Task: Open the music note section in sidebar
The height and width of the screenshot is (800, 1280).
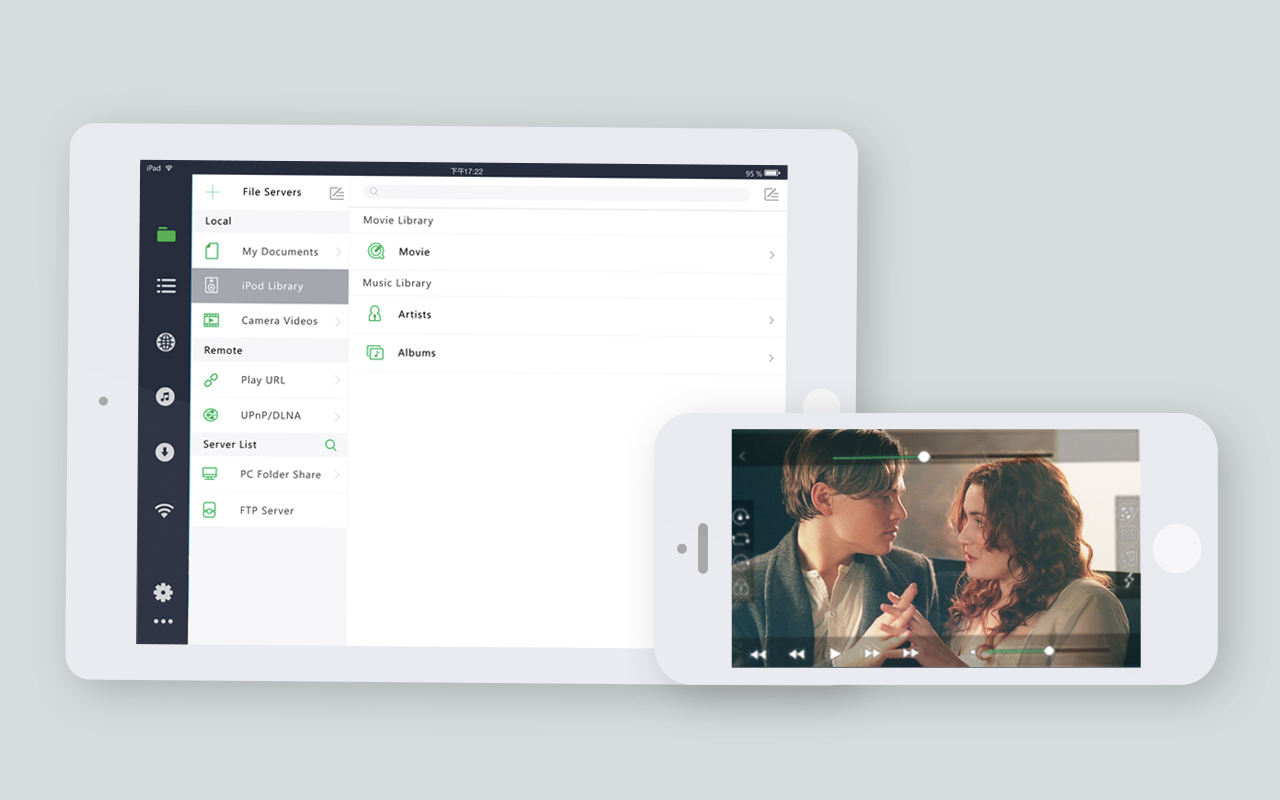Action: click(x=166, y=397)
